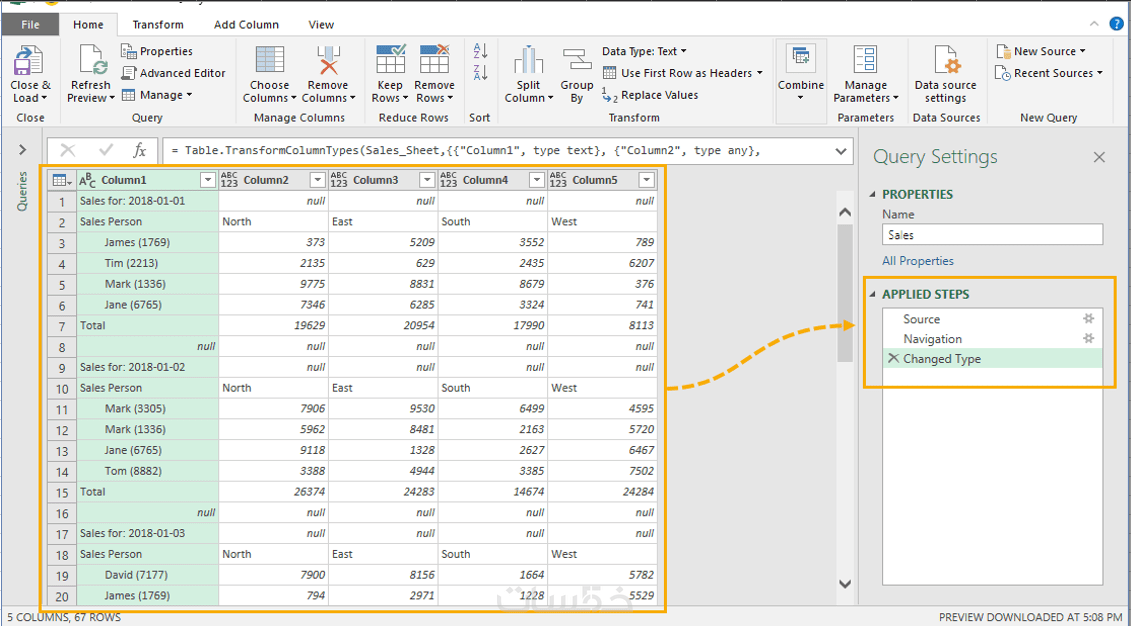The image size is (1131, 626).
Task: Switch to the Transform tab
Action: coord(158,24)
